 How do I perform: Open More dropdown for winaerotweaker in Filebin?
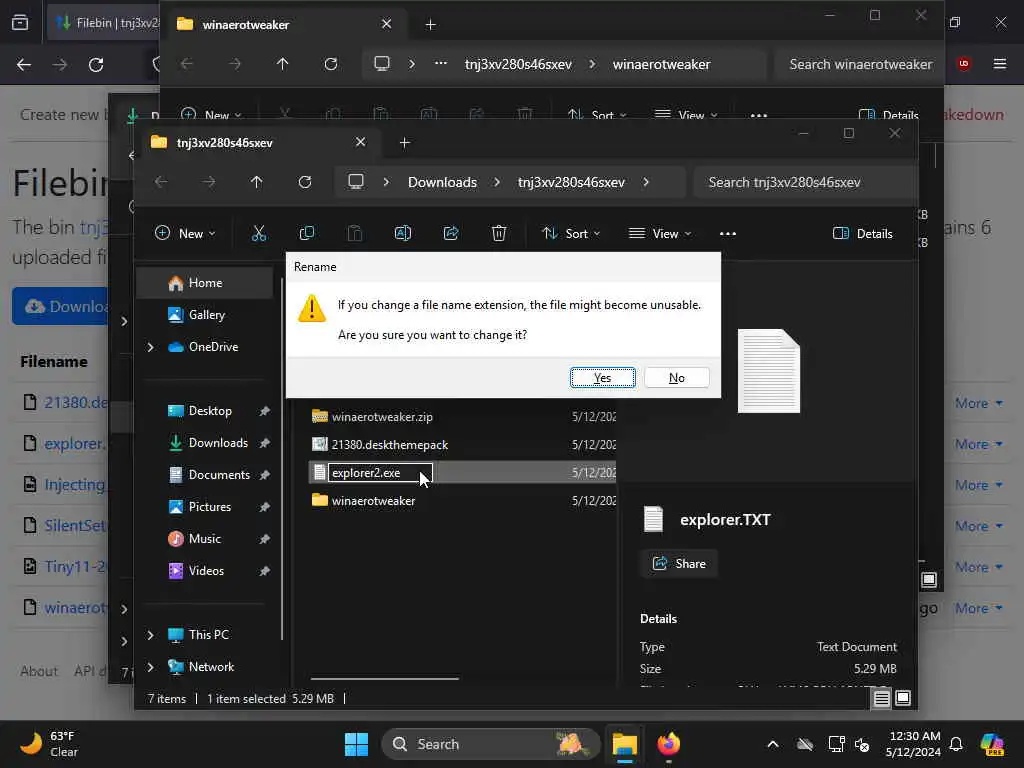tap(978, 608)
